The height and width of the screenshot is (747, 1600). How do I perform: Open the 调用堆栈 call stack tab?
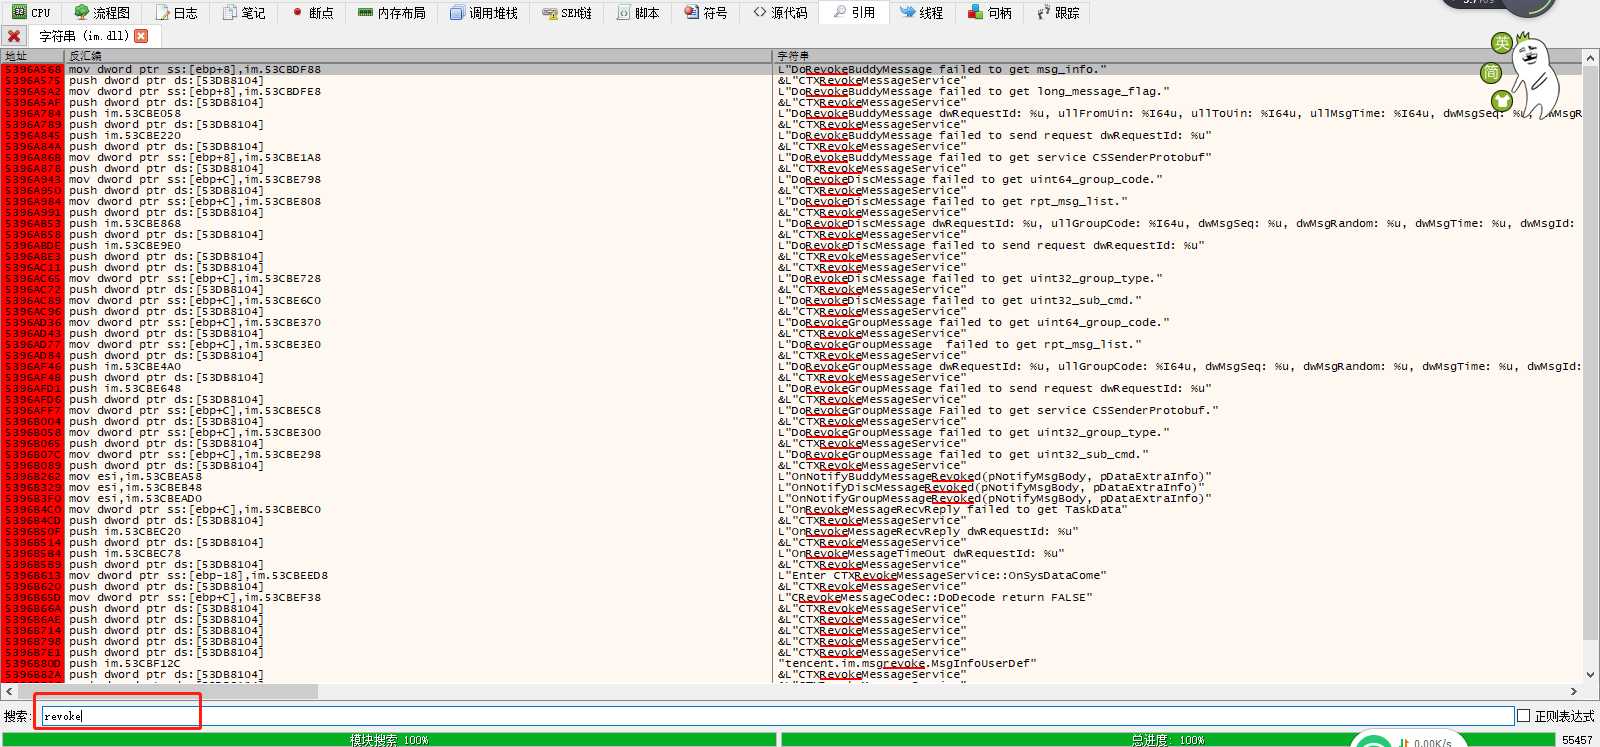484,13
